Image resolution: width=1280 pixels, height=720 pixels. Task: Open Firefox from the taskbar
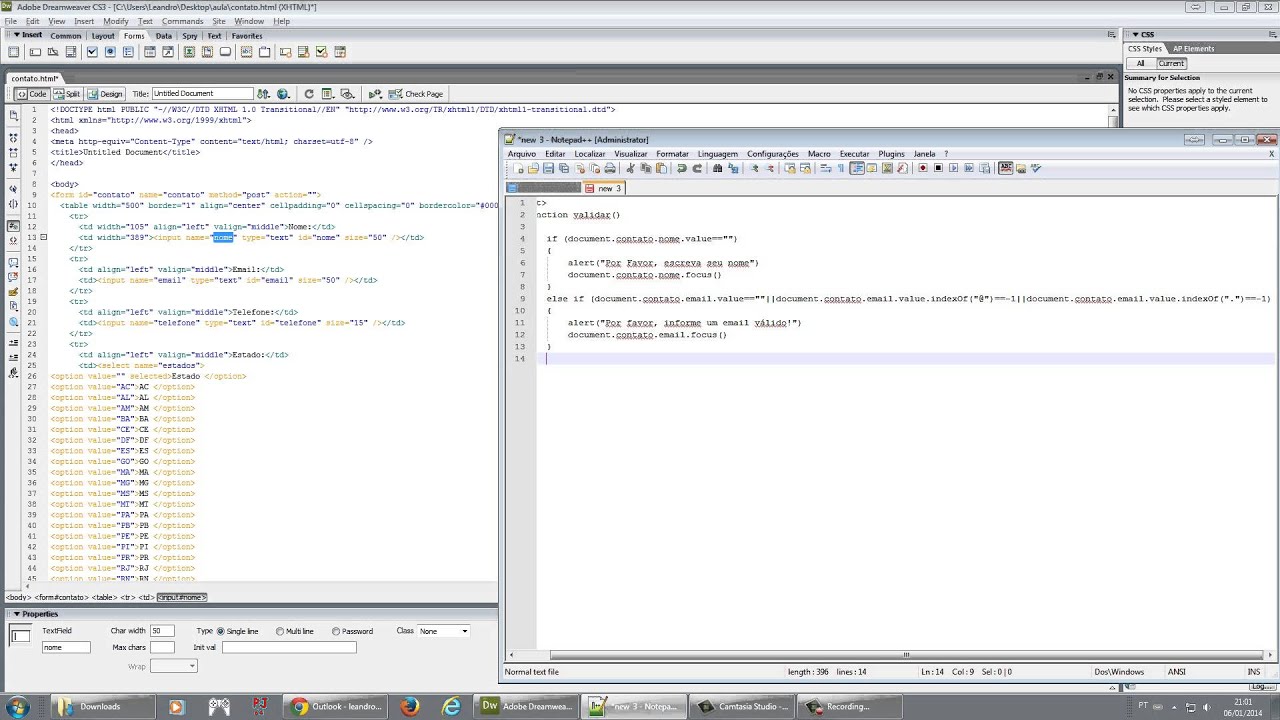[408, 706]
